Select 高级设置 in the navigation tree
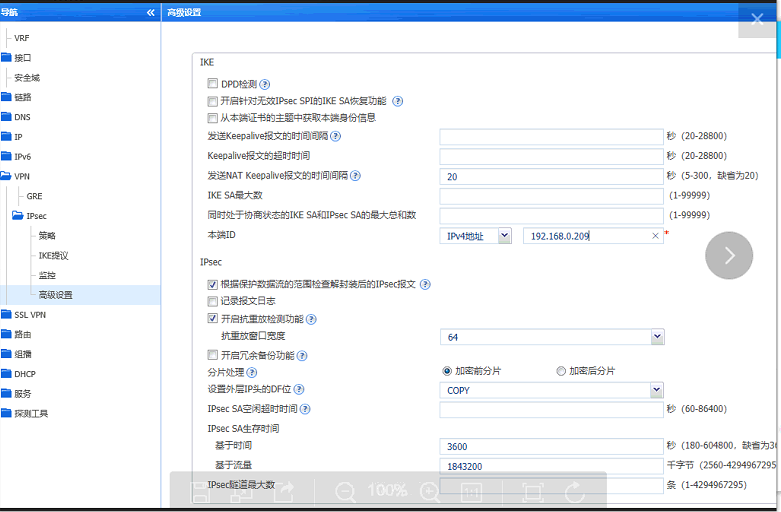This screenshot has width=781, height=512. tap(55, 295)
